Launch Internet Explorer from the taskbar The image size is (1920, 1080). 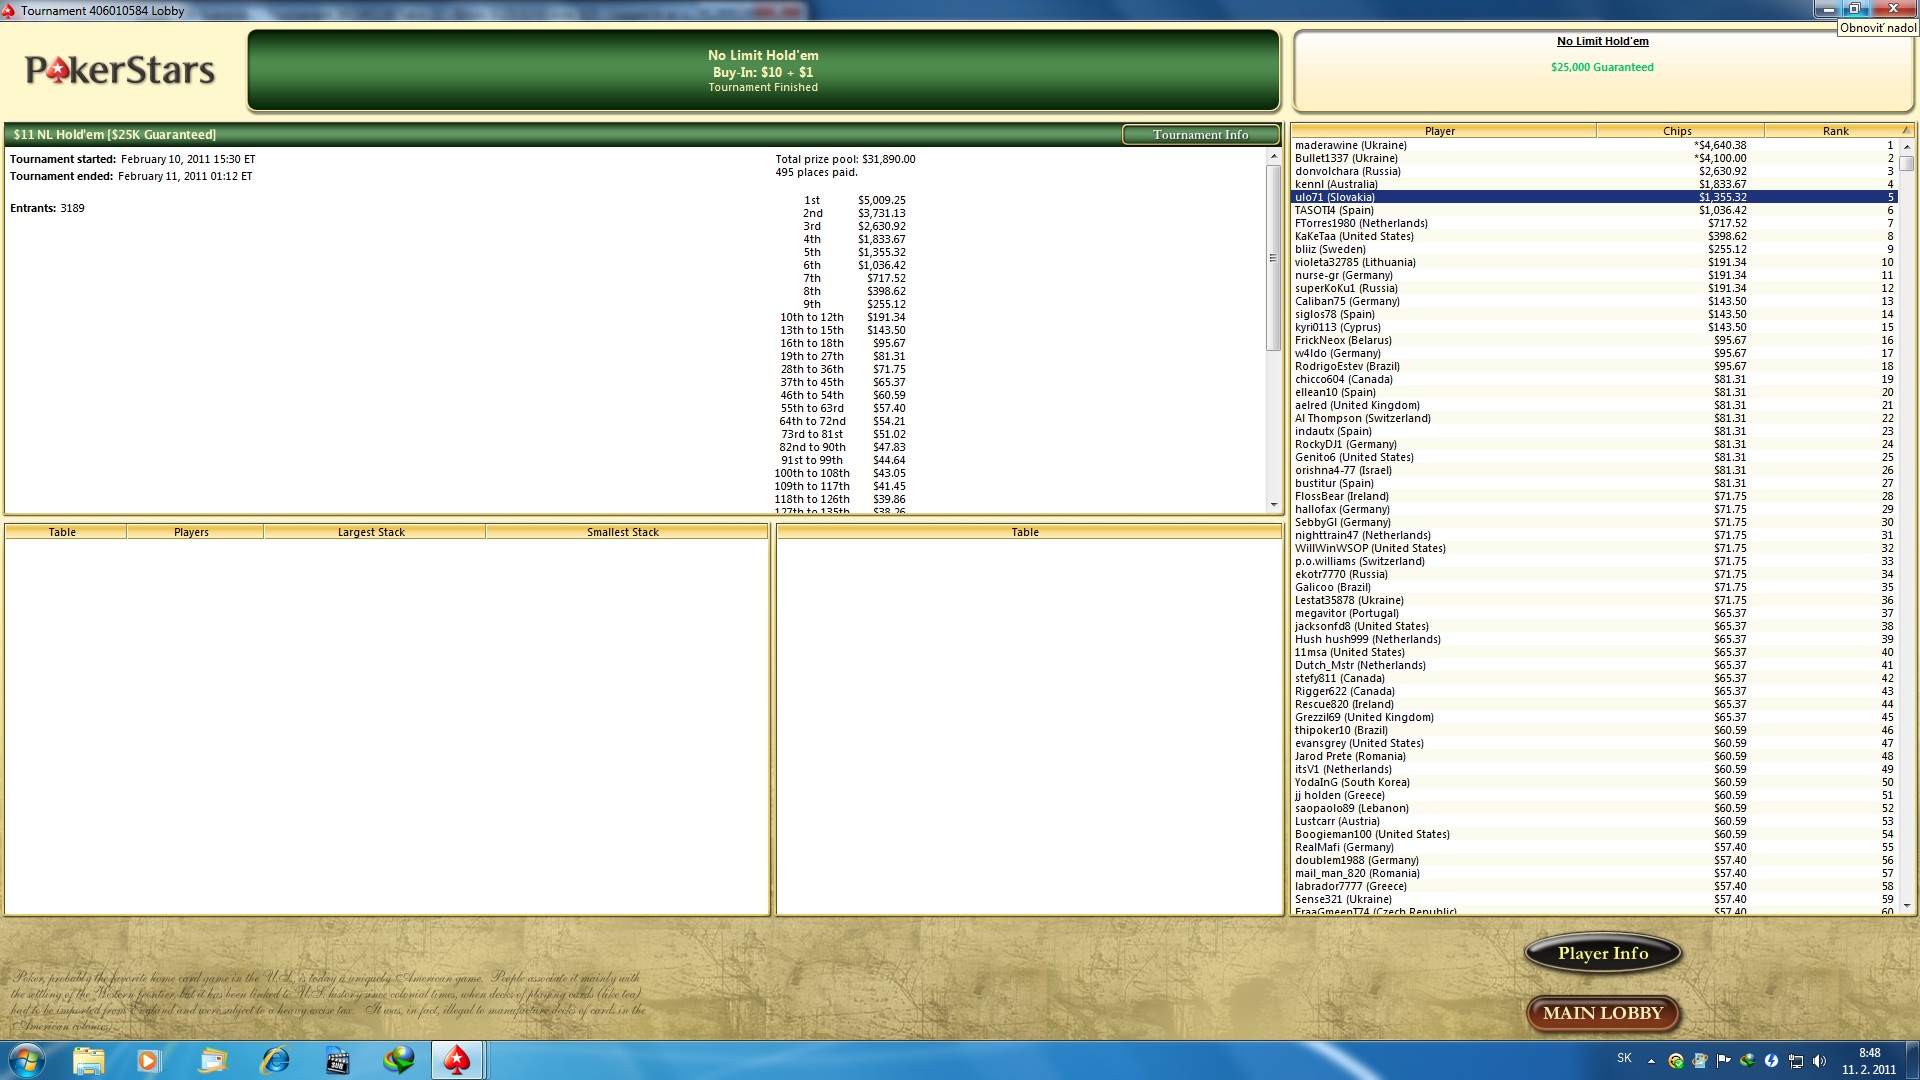click(274, 1060)
